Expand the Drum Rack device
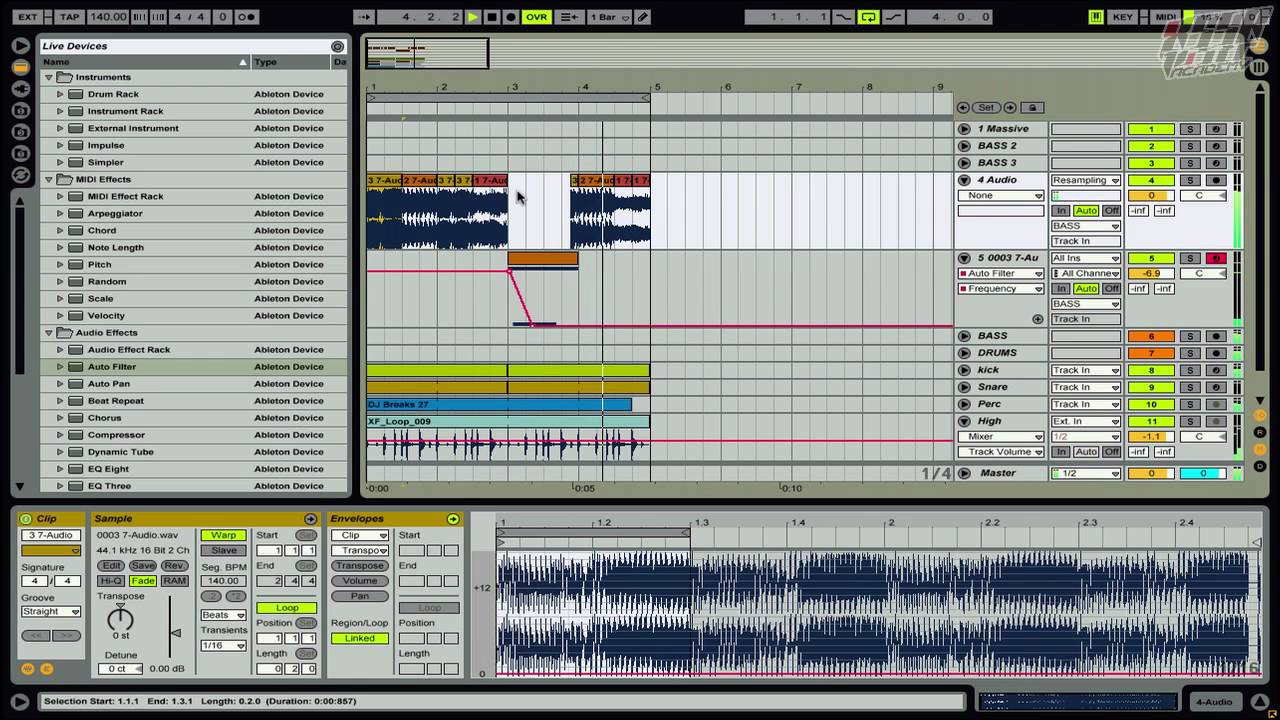This screenshot has height=720, width=1280. [x=60, y=94]
